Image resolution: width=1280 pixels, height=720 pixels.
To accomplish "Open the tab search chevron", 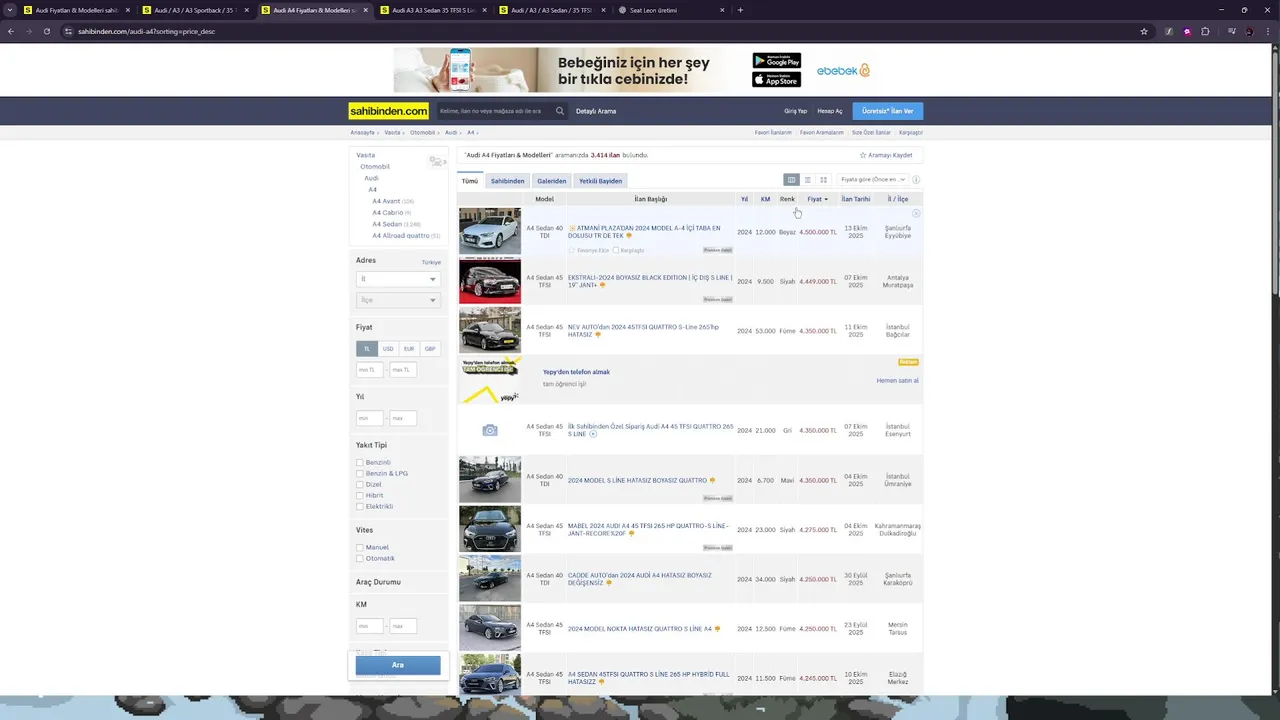I will pyautogui.click(x=11, y=10).
